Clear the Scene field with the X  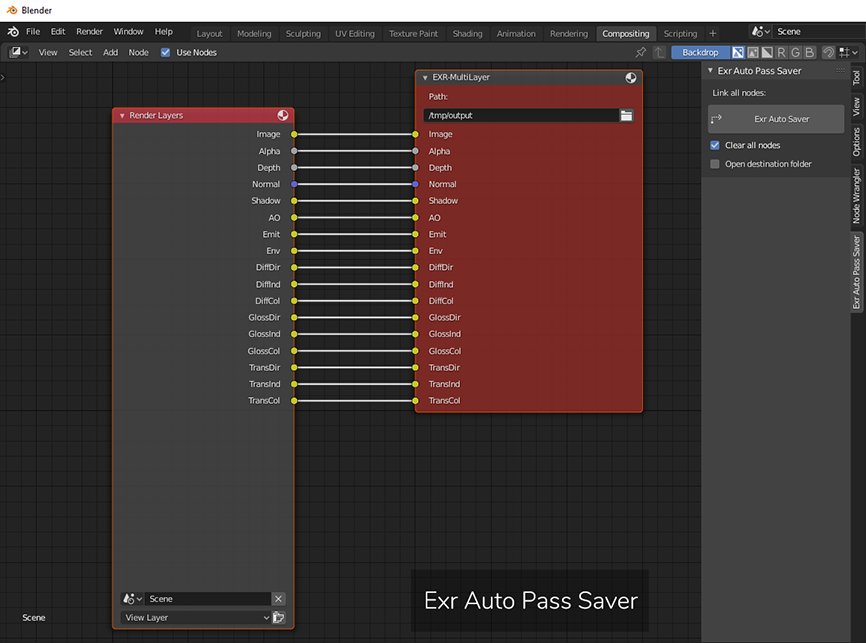(x=278, y=599)
